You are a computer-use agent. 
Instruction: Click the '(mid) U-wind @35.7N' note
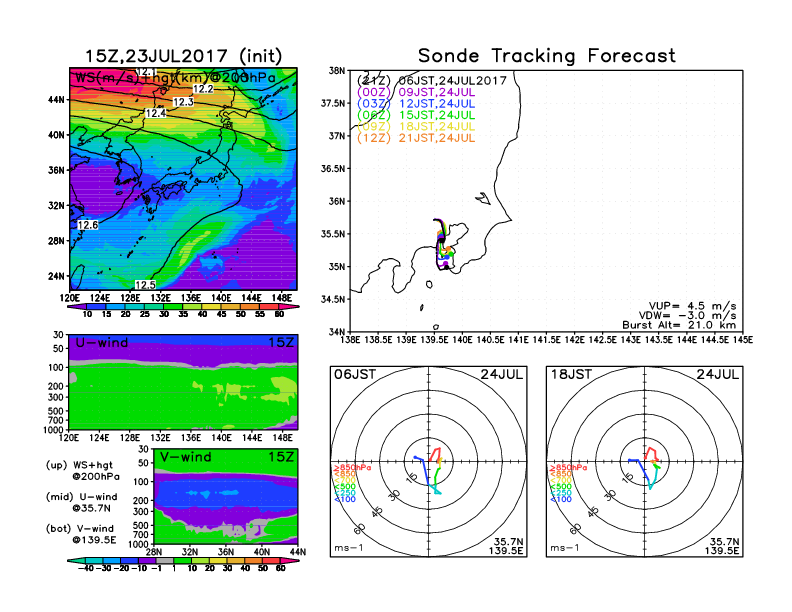point(81,502)
